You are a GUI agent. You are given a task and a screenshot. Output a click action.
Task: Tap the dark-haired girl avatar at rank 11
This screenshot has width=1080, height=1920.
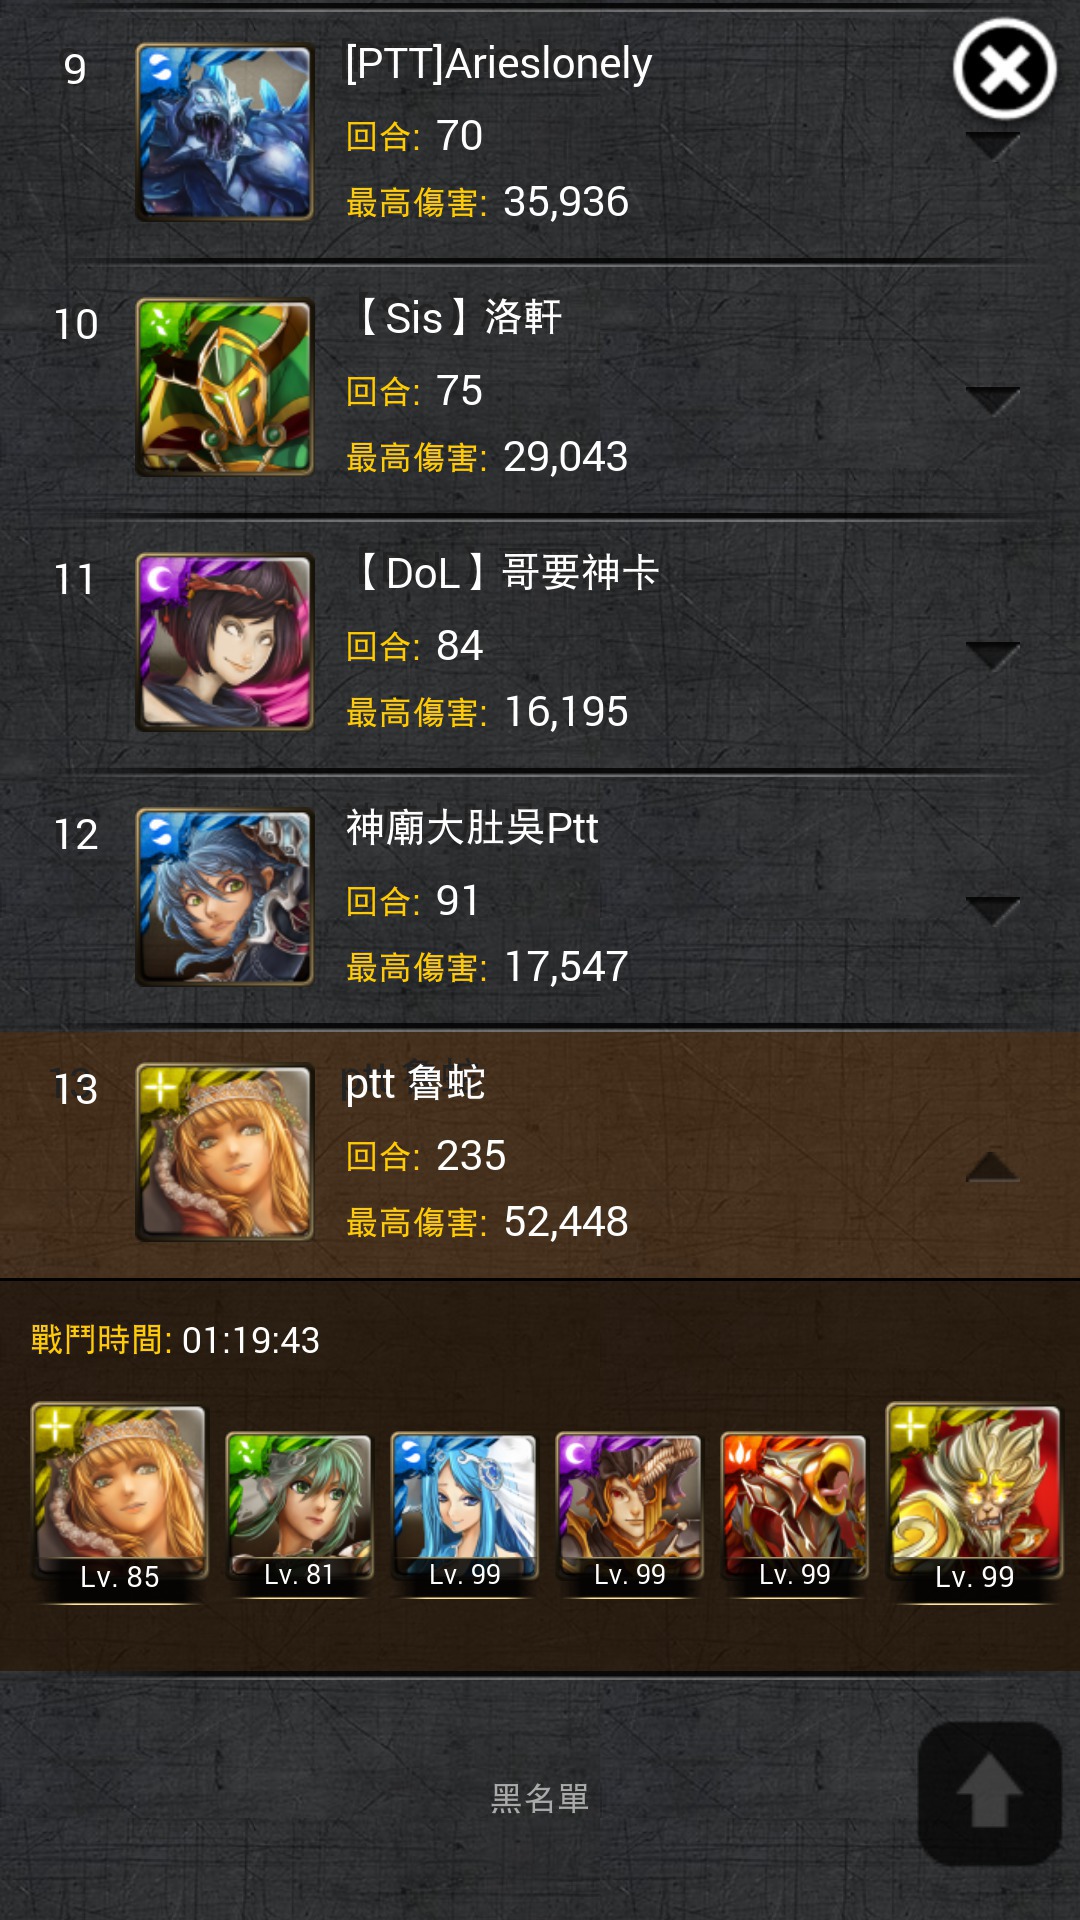tap(225, 642)
